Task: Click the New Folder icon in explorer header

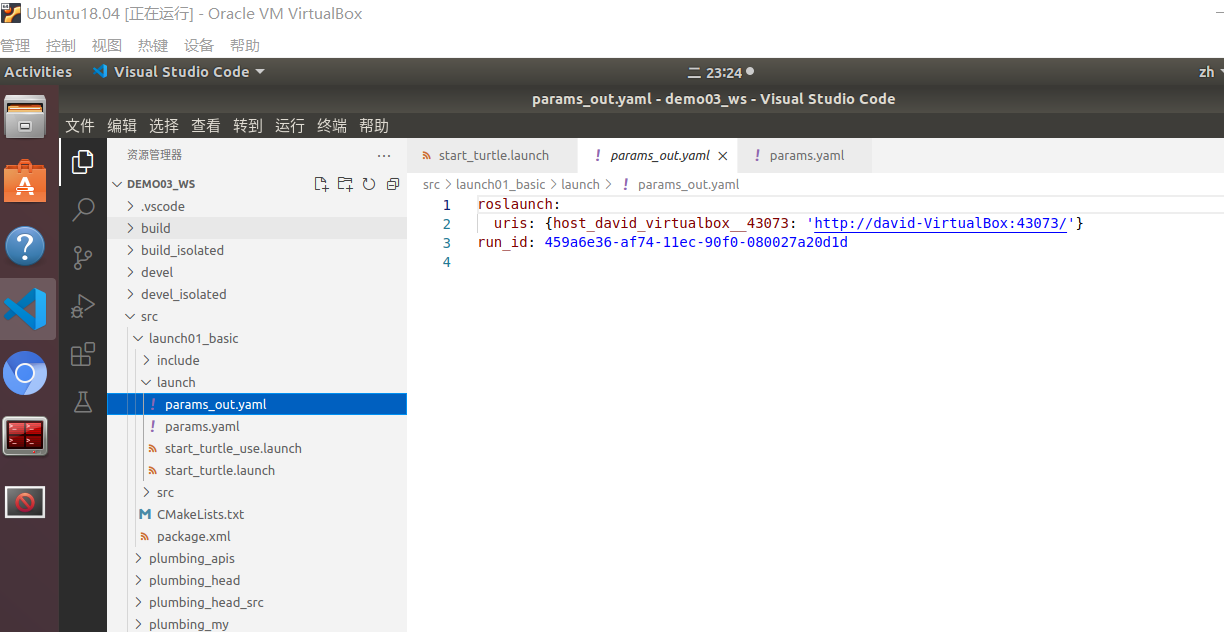Action: [345, 184]
